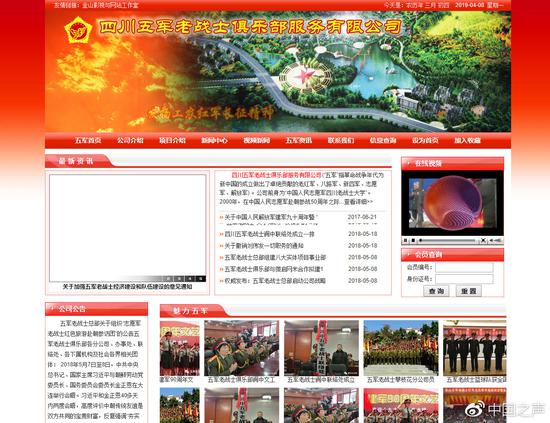Open 查看详细>> link in intro text
The height and width of the screenshot is (423, 550).
click(358, 202)
